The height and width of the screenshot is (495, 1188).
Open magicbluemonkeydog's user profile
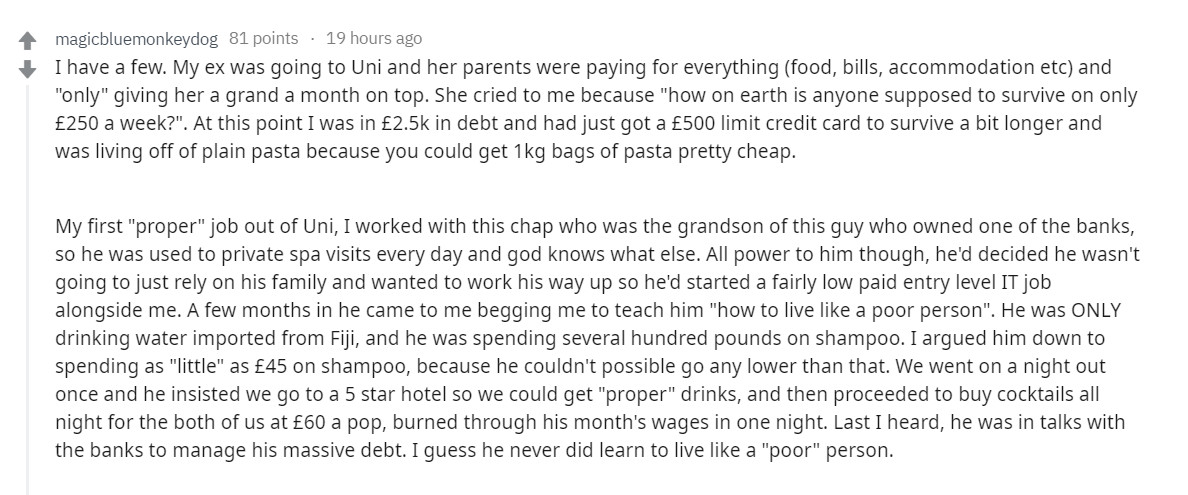(x=136, y=38)
